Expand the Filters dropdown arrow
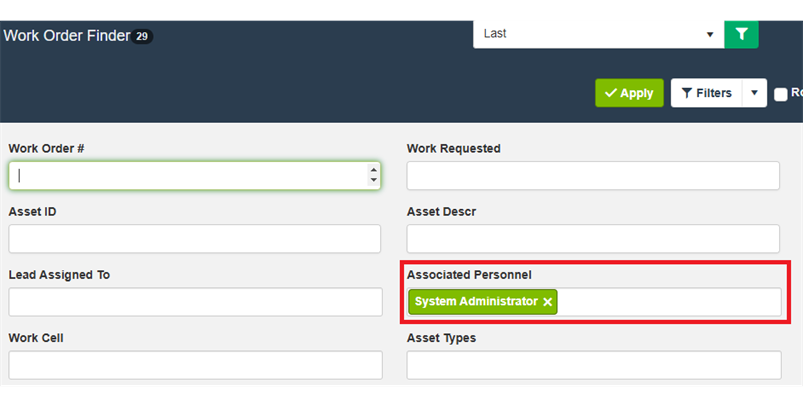The width and height of the screenshot is (803, 413). click(x=754, y=93)
